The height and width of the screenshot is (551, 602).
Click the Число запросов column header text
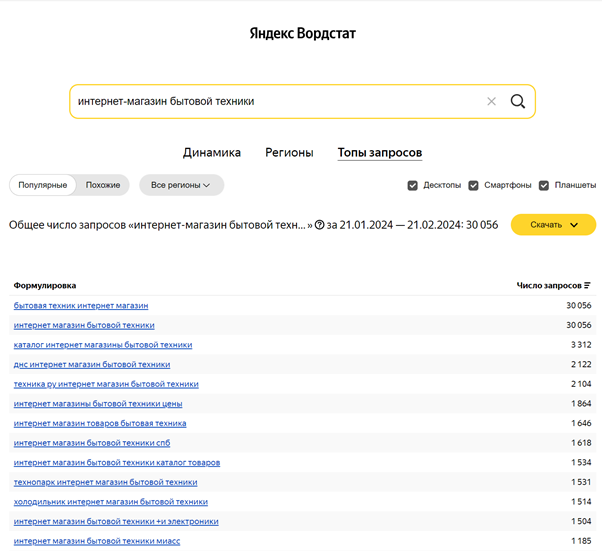549,285
